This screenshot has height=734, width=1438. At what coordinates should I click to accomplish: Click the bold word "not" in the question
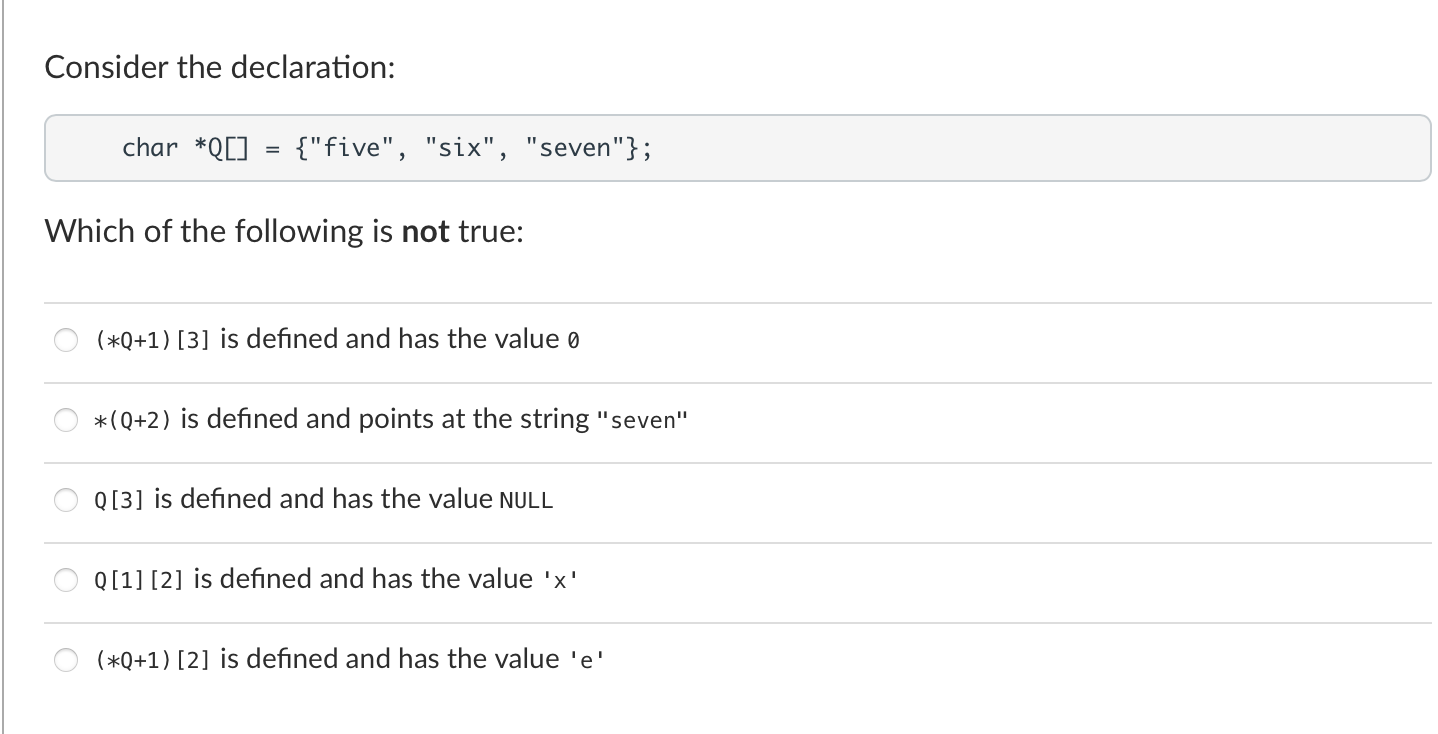[x=426, y=232]
